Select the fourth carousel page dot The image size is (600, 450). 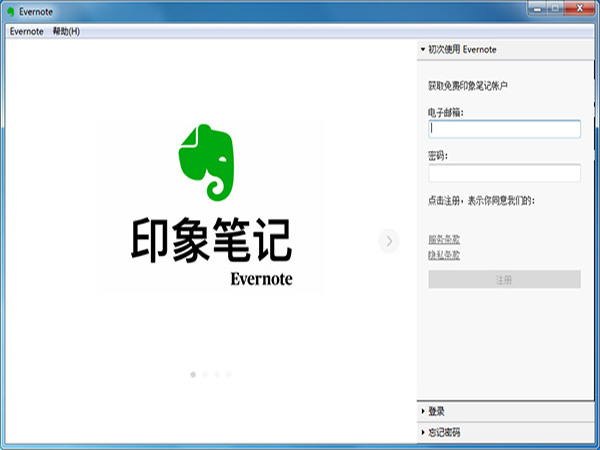[x=229, y=375]
